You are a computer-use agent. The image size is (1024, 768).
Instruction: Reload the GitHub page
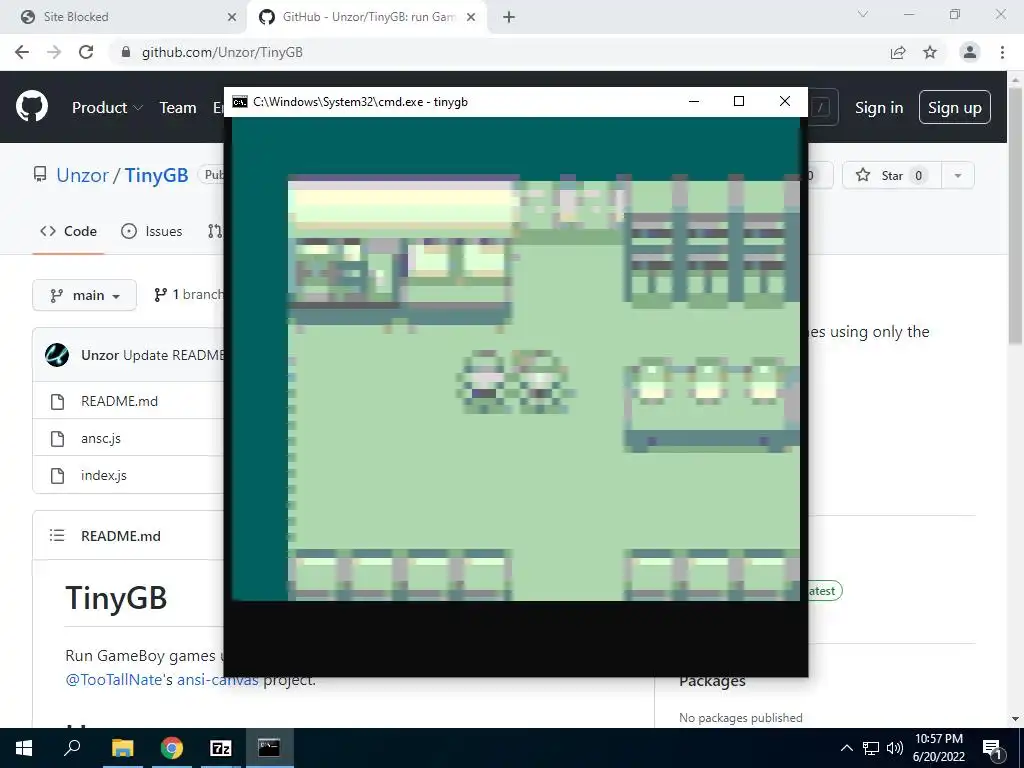(86, 52)
